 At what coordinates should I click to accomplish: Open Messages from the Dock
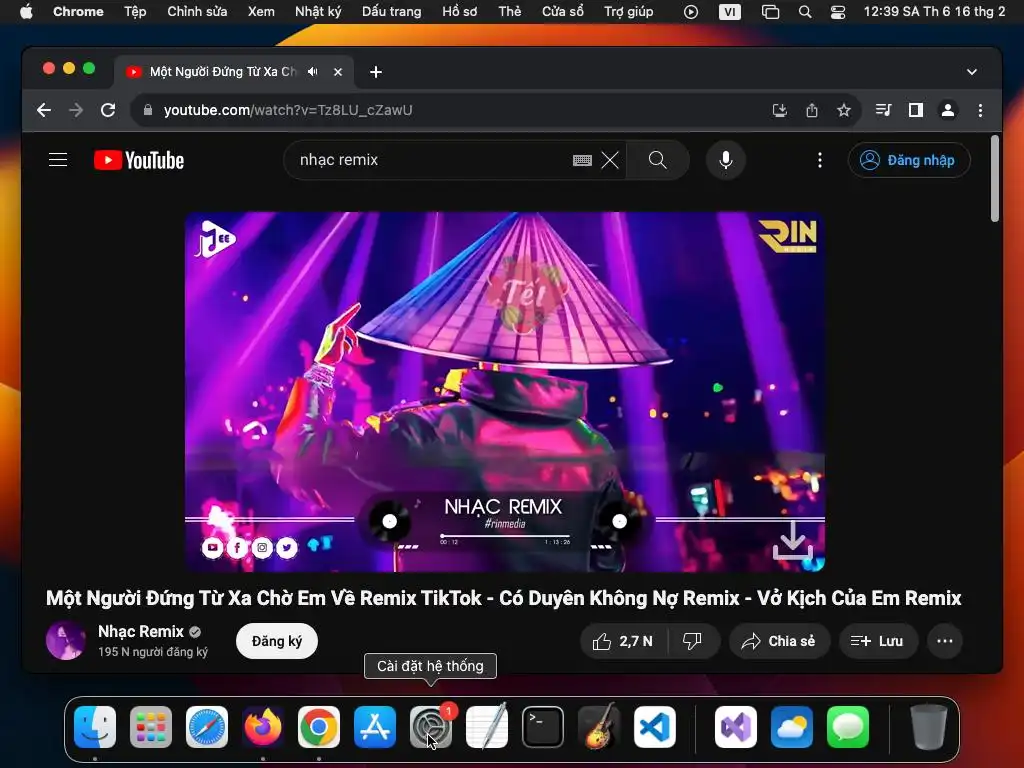pyautogui.click(x=848, y=727)
